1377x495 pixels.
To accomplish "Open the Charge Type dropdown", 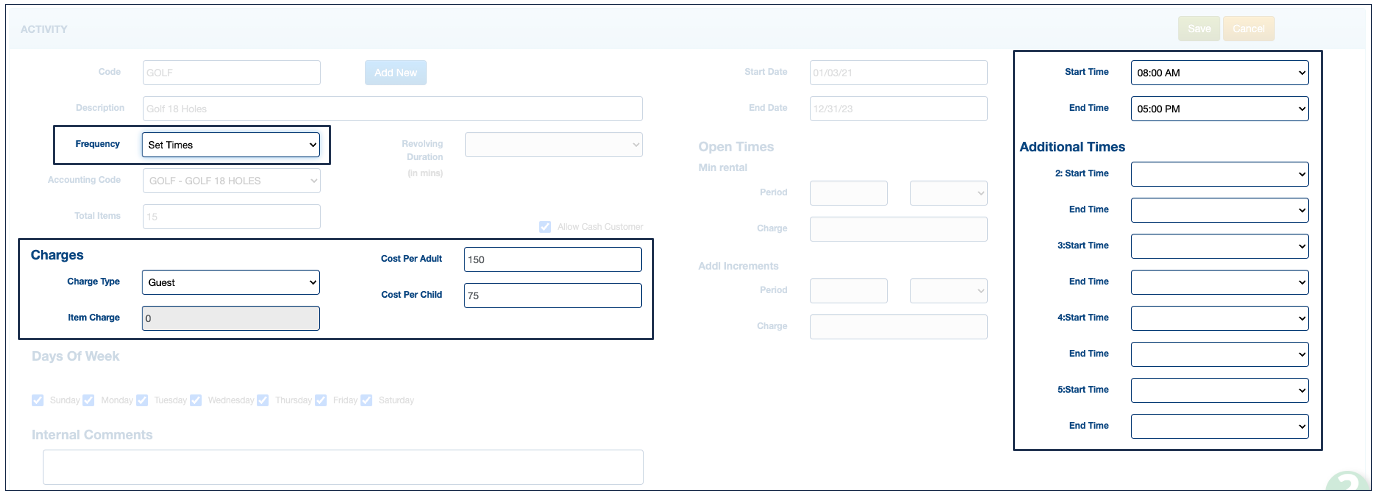I will click(x=231, y=282).
